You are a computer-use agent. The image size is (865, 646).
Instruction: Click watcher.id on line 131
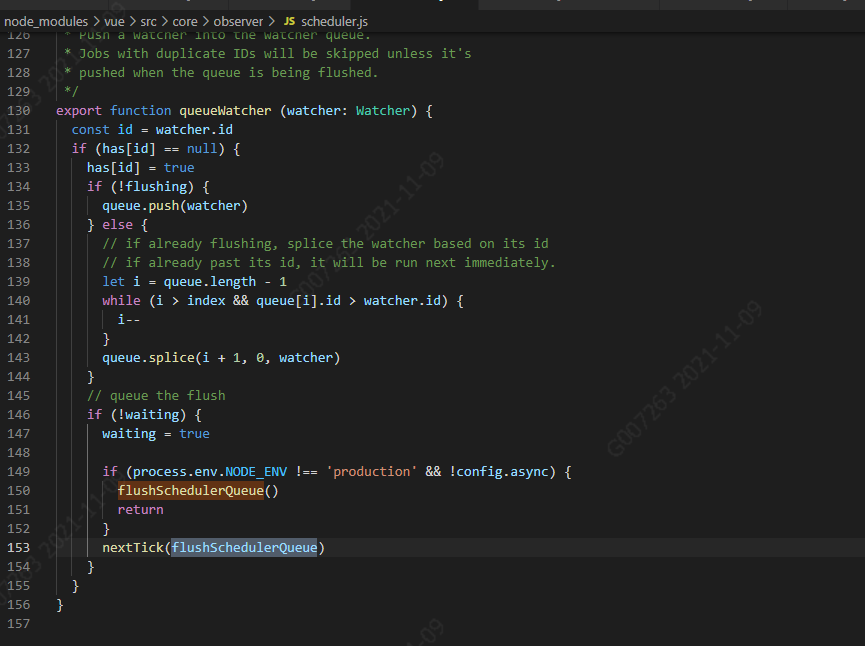194,130
